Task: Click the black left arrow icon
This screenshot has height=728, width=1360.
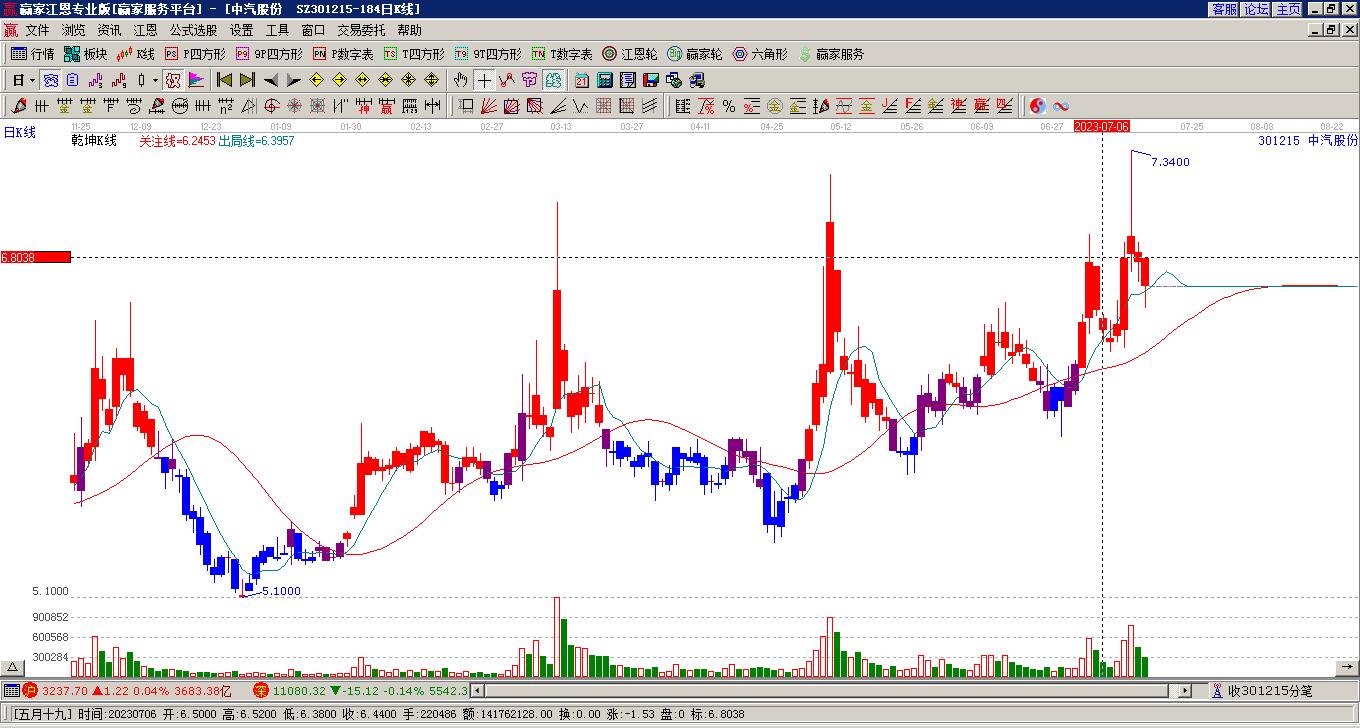Action: click(271, 80)
